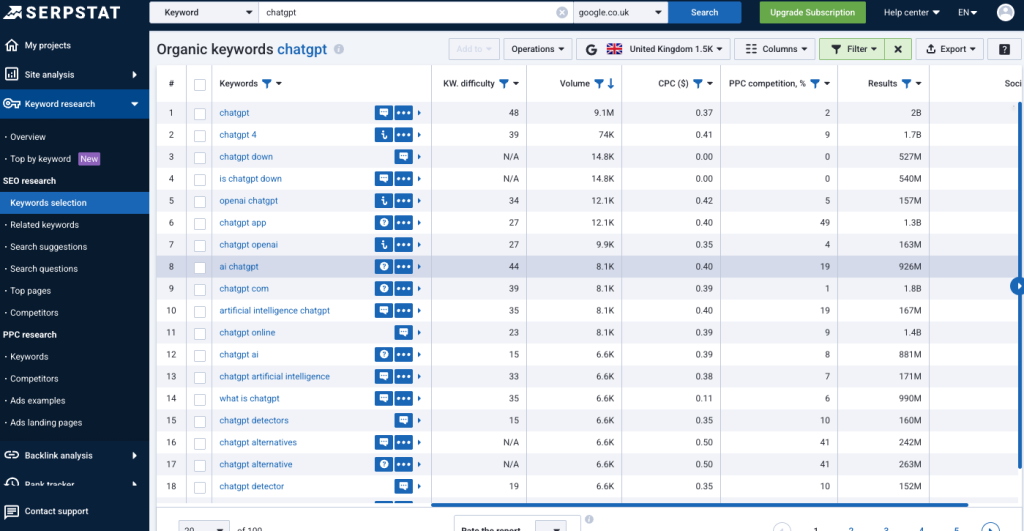Open Related keywords in sidebar

pos(44,225)
